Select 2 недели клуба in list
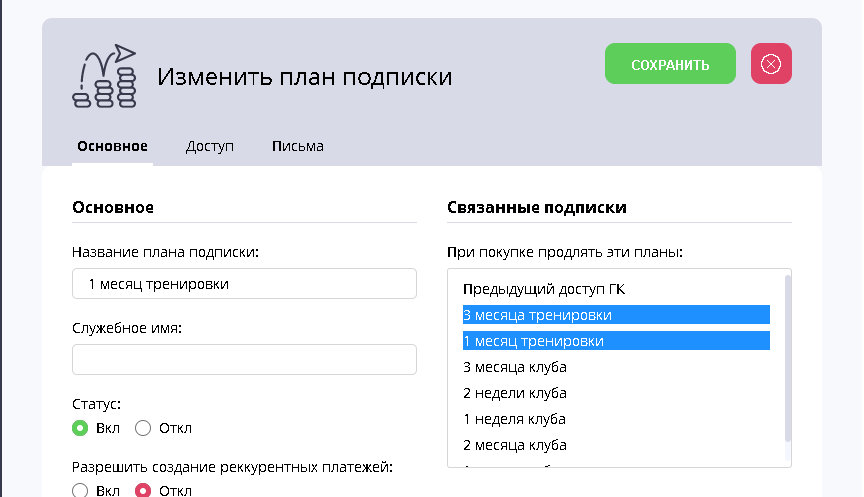 click(x=616, y=393)
